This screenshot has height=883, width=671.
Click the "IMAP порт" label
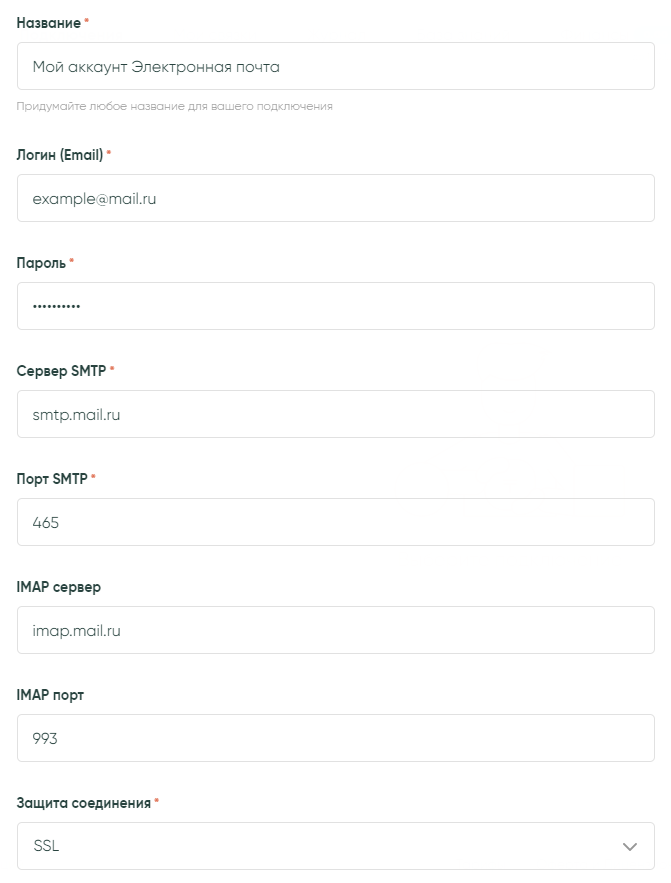tap(50, 695)
